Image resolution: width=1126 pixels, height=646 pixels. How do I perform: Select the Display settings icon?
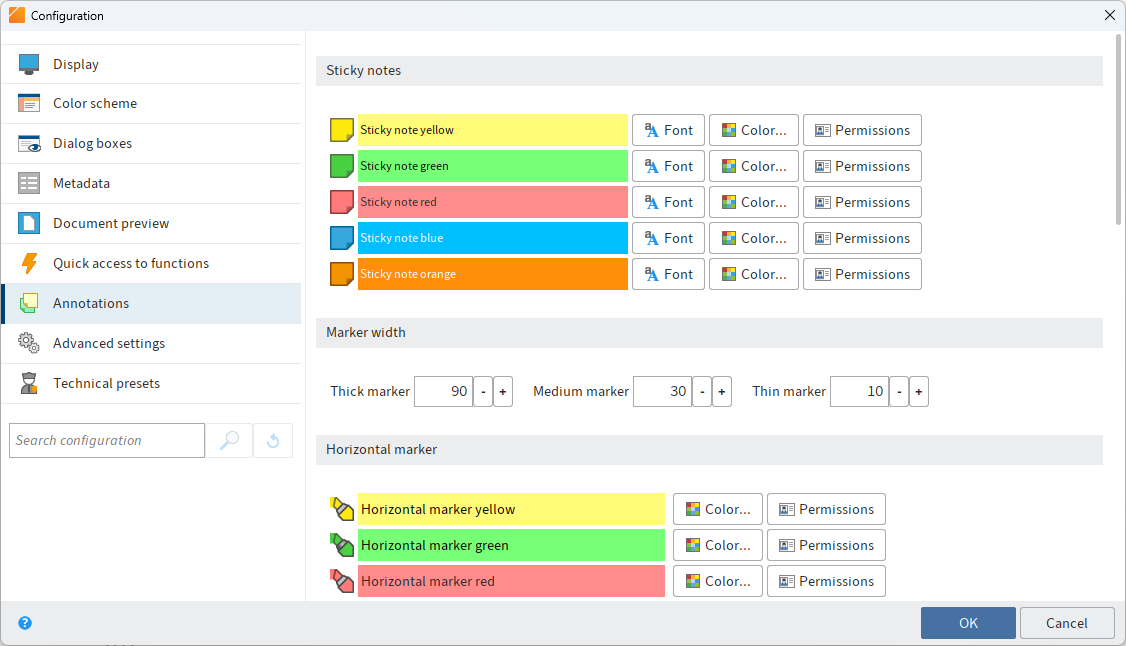(28, 63)
